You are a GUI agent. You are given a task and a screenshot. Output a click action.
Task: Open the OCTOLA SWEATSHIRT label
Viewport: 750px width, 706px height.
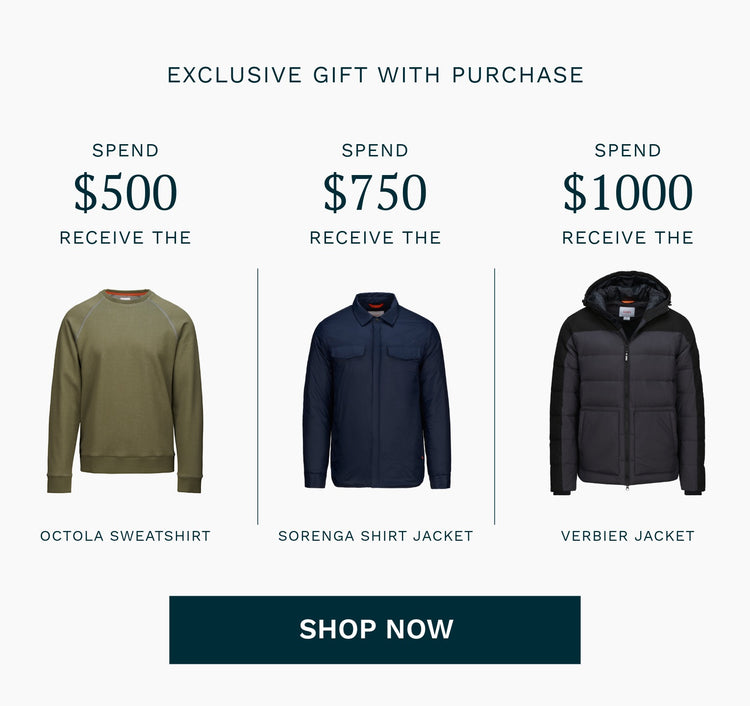(125, 536)
